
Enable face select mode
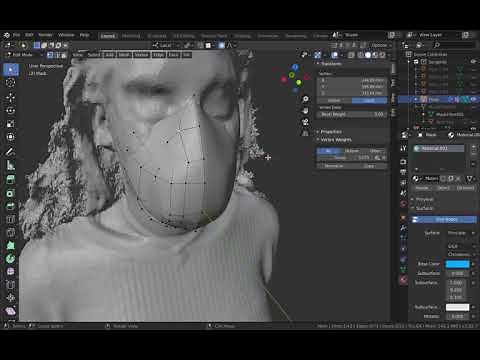(64, 55)
